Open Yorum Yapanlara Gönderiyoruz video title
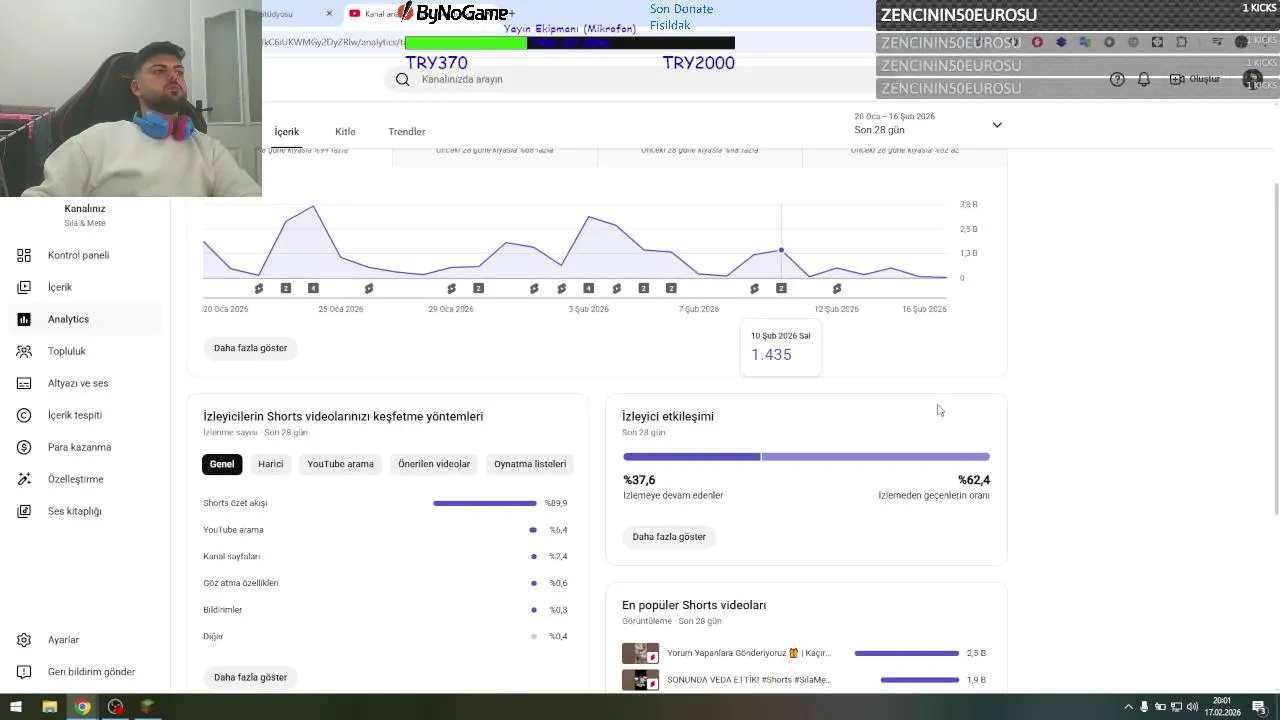This screenshot has height=720, width=1280. 749,653
